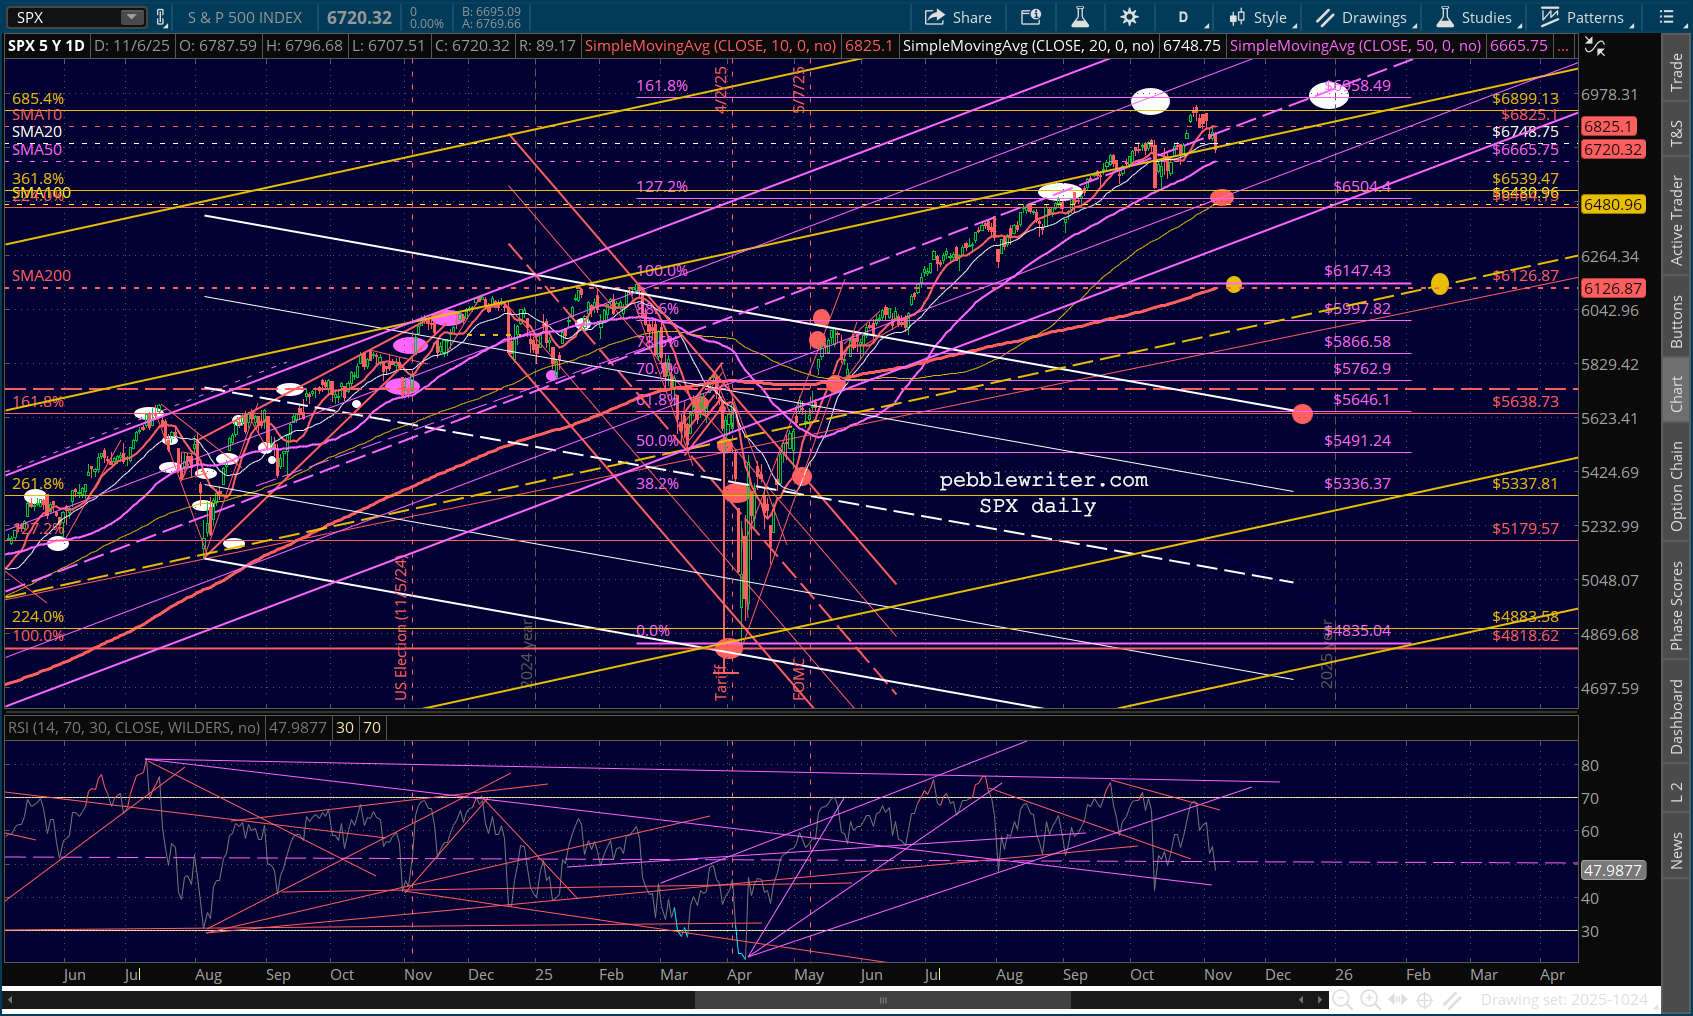
Task: Open the Studies menu
Action: [x=1476, y=17]
